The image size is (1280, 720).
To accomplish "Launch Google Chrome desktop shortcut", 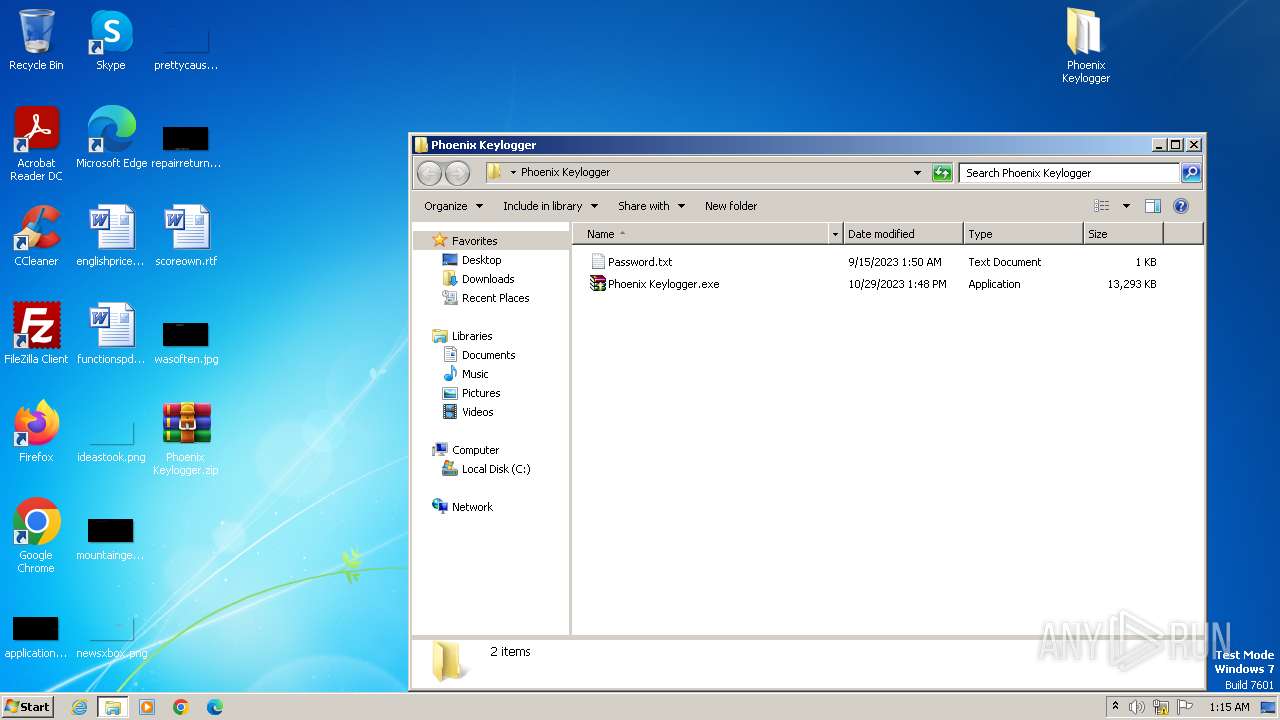I will [x=36, y=535].
